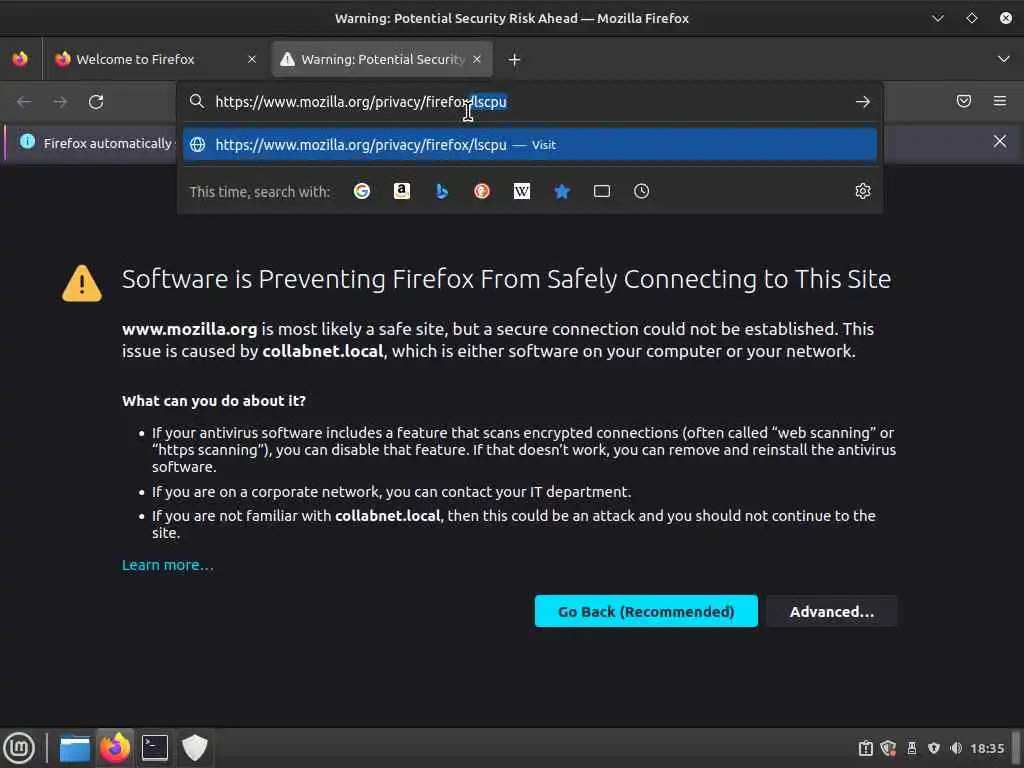Open the Learn more… link

[x=168, y=566]
